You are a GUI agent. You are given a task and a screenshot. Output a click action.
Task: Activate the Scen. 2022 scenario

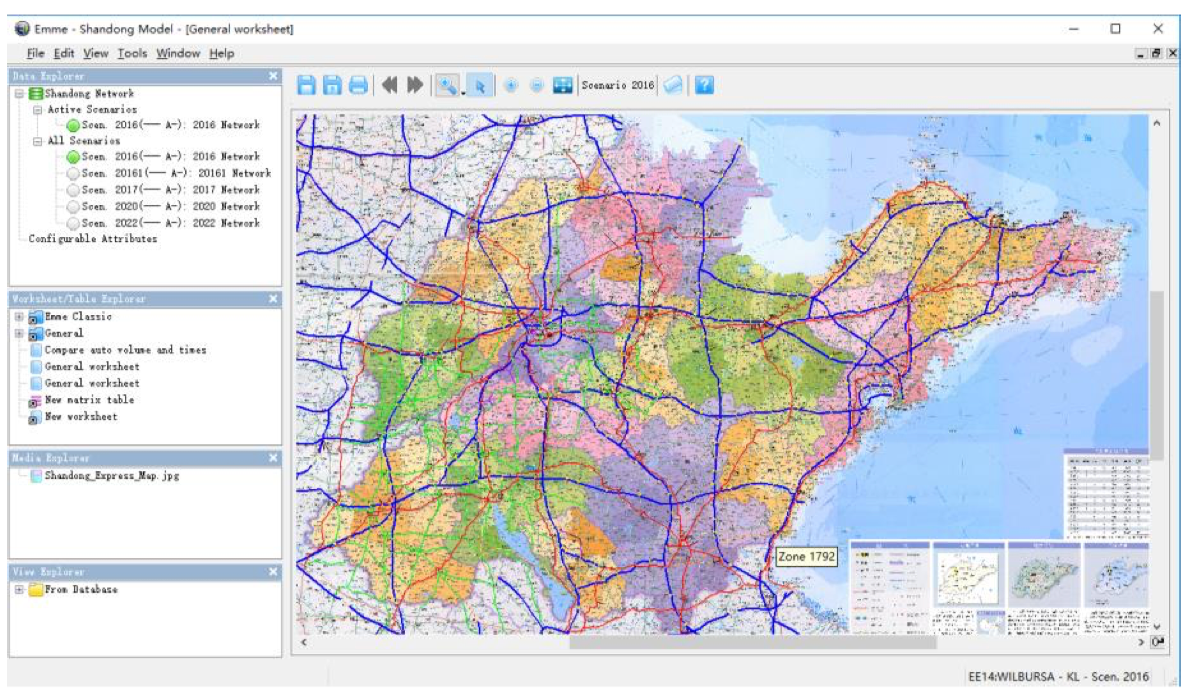170,223
